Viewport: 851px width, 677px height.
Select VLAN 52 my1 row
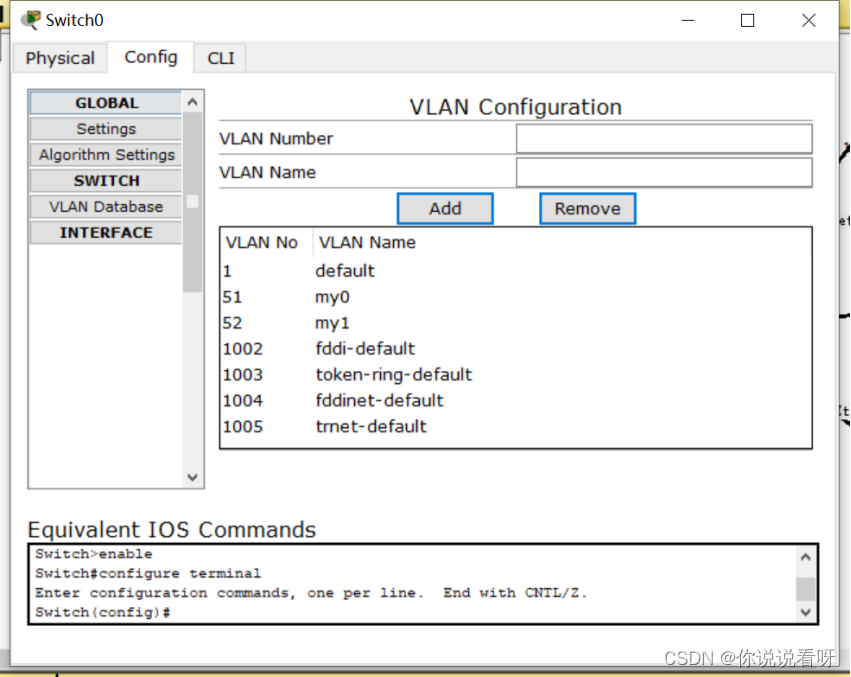click(x=516, y=323)
